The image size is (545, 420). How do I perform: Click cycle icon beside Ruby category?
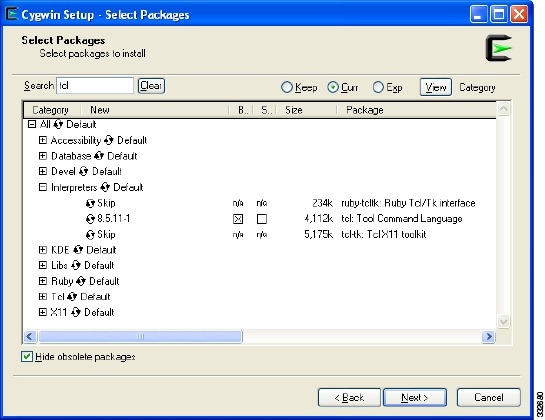pos(81,281)
